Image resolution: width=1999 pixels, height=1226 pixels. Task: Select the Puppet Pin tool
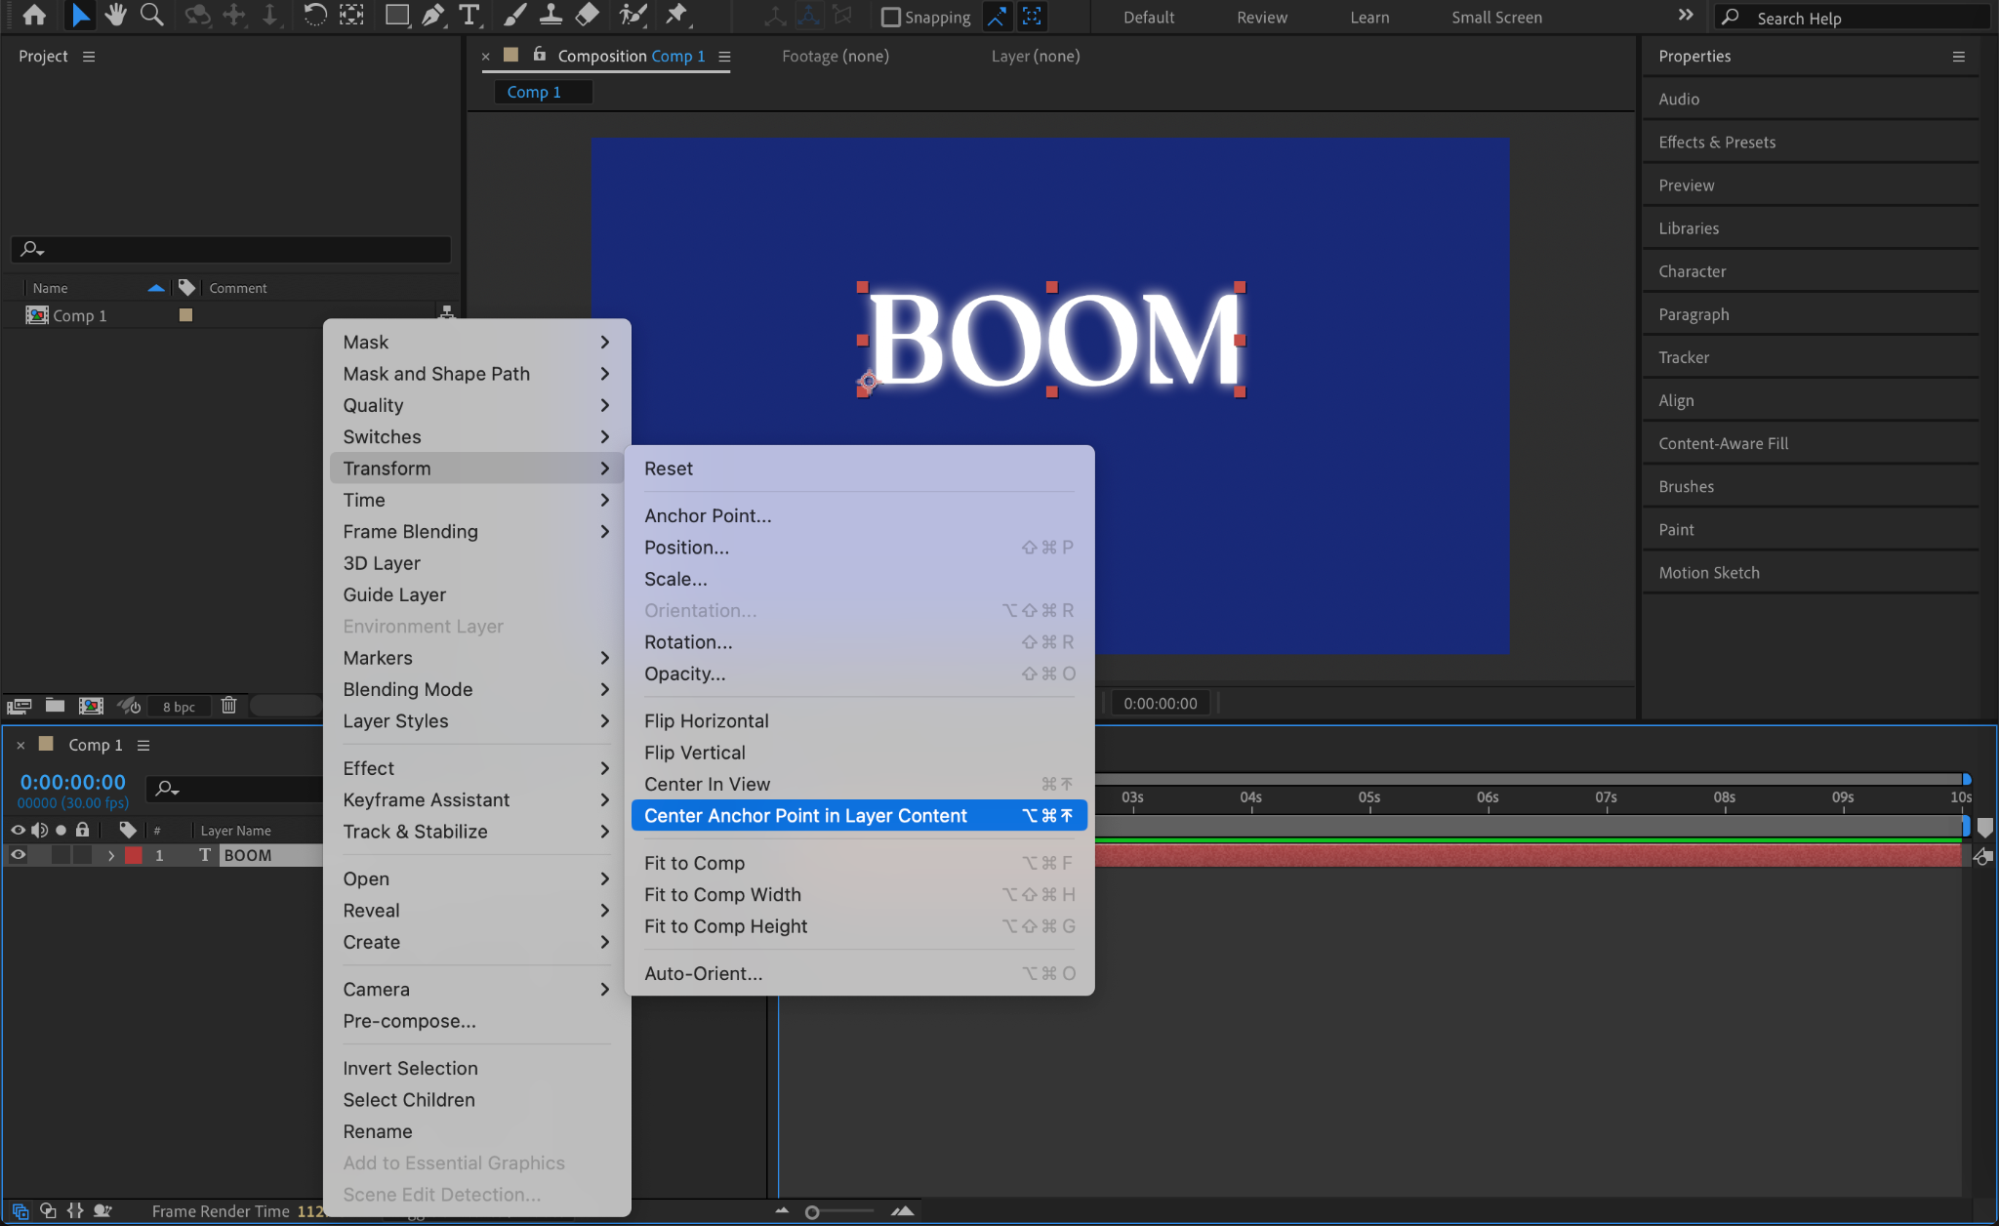coord(677,15)
